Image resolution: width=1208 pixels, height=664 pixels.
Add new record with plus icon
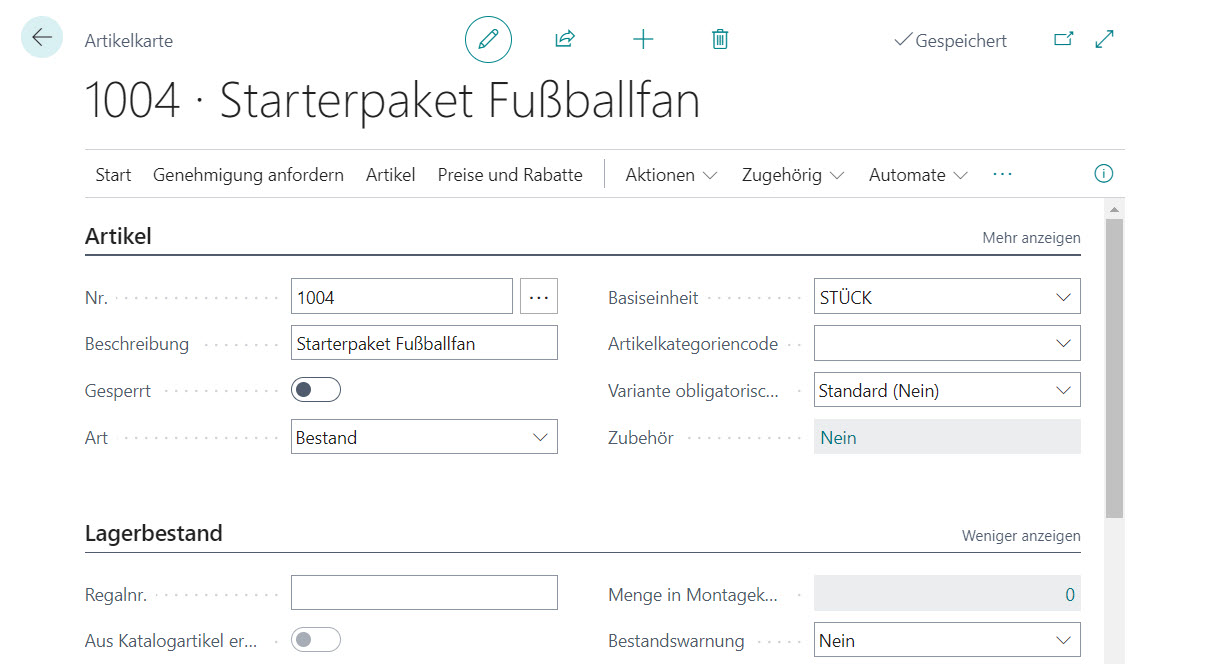click(x=643, y=40)
